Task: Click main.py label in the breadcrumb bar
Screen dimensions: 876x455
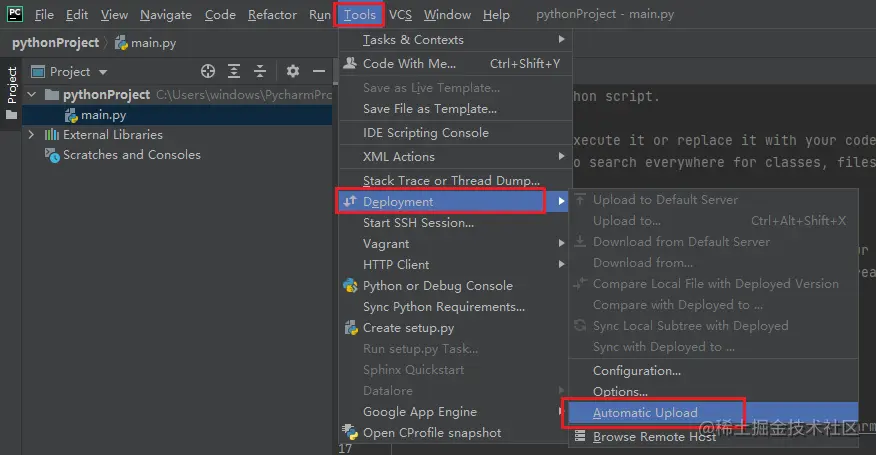Action: coord(153,43)
